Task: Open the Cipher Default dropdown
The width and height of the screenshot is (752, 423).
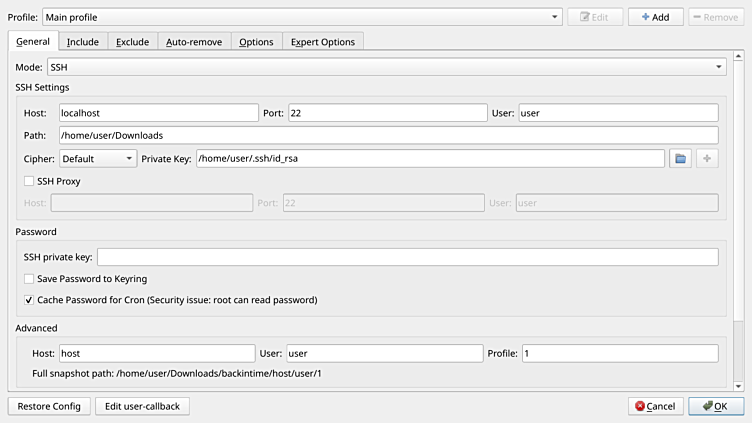Action: (x=97, y=158)
